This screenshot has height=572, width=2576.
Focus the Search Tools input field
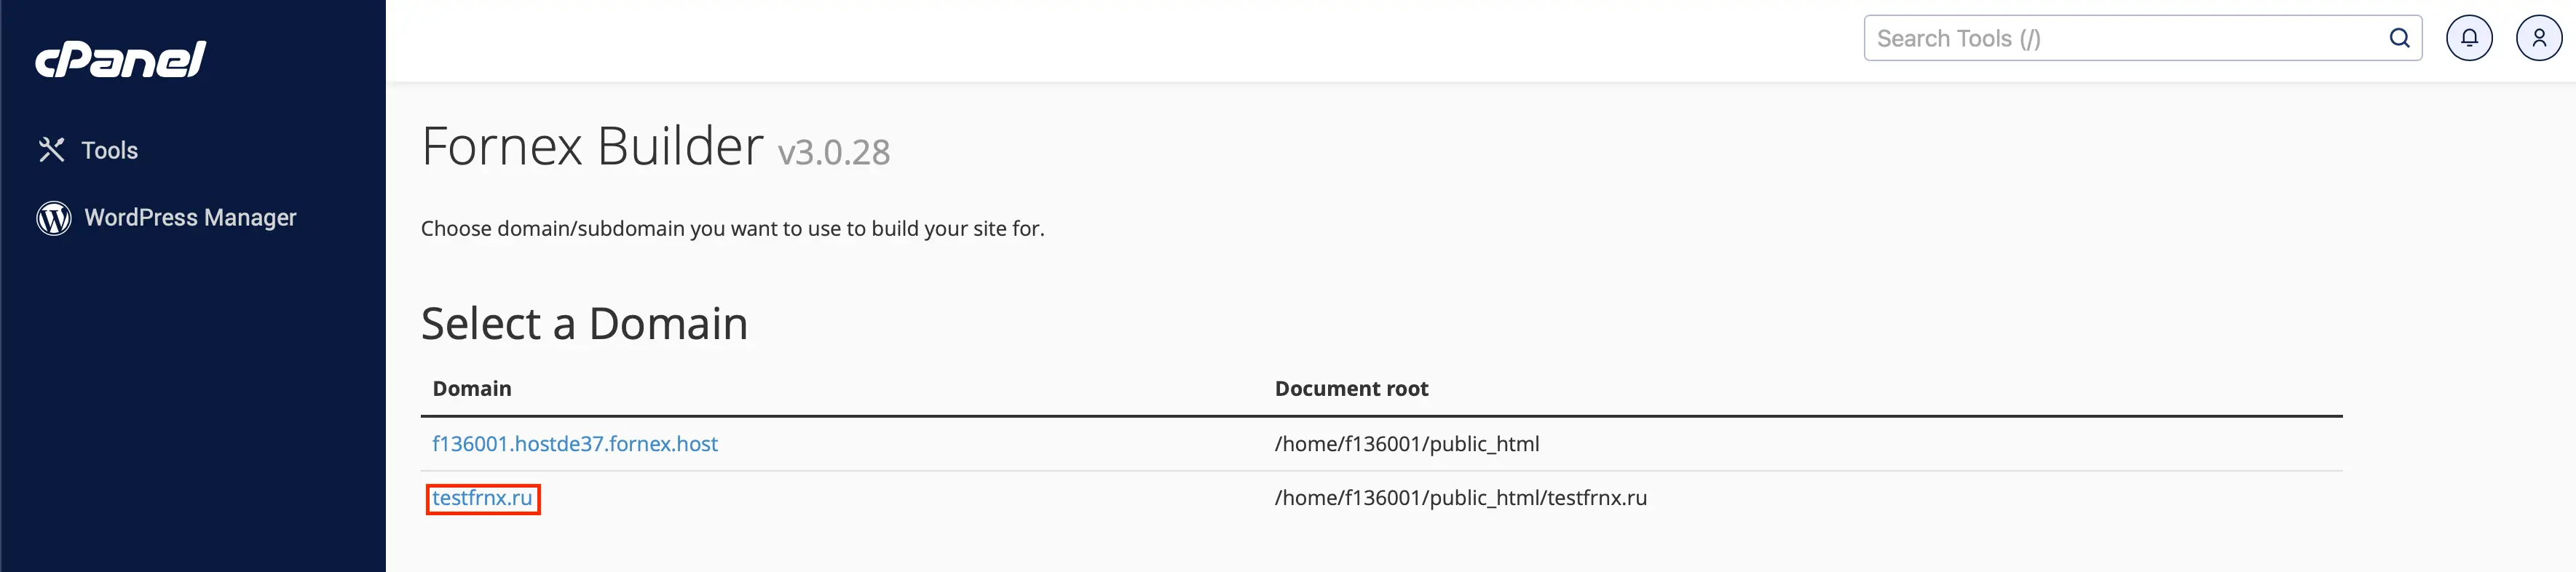2120,38
